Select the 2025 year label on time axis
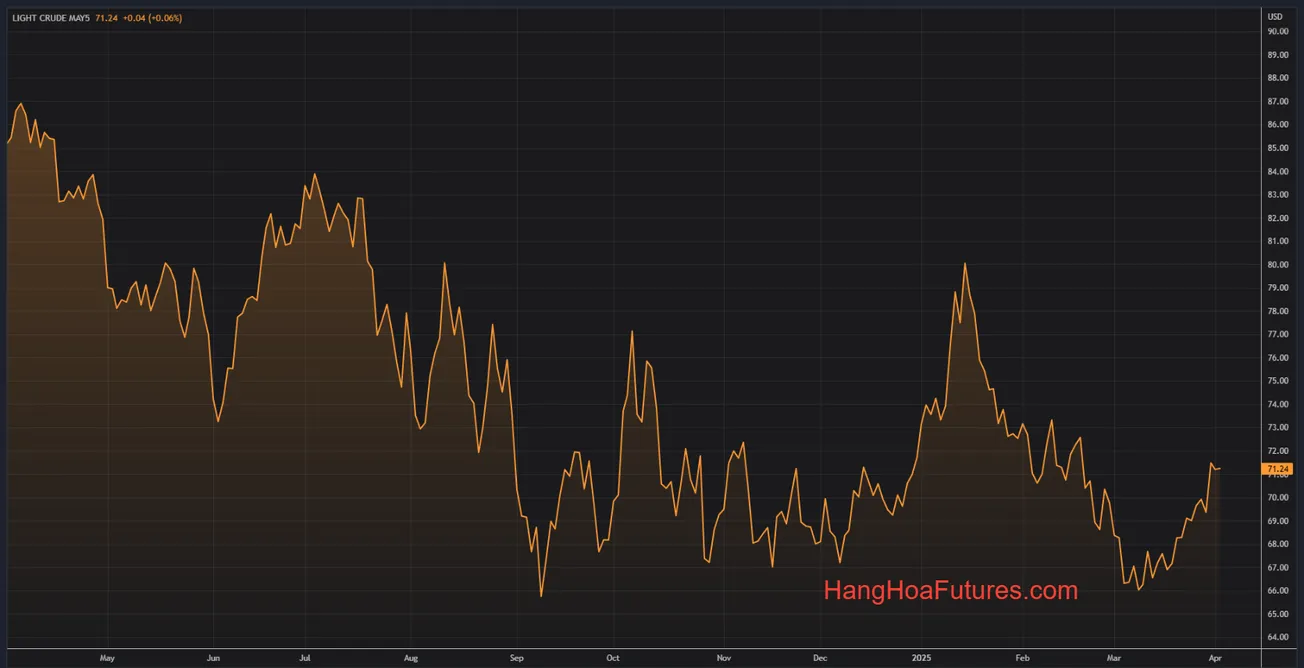1304x668 pixels. click(x=922, y=658)
